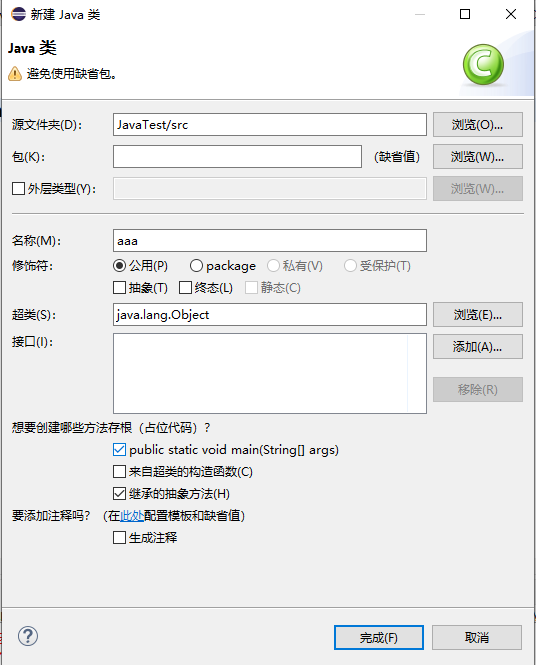Click 完成(F) to finish
The height and width of the screenshot is (665, 536).
click(379, 637)
